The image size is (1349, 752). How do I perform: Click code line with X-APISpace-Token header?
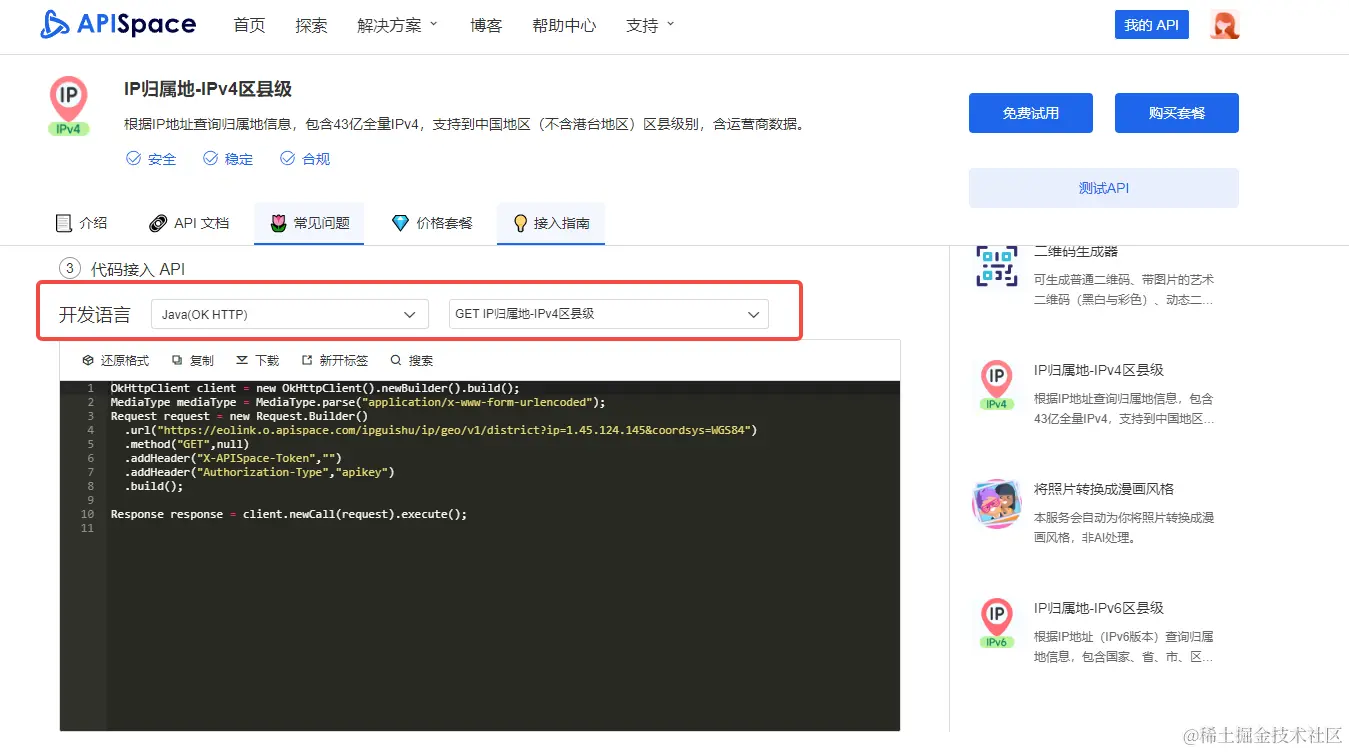click(x=233, y=458)
